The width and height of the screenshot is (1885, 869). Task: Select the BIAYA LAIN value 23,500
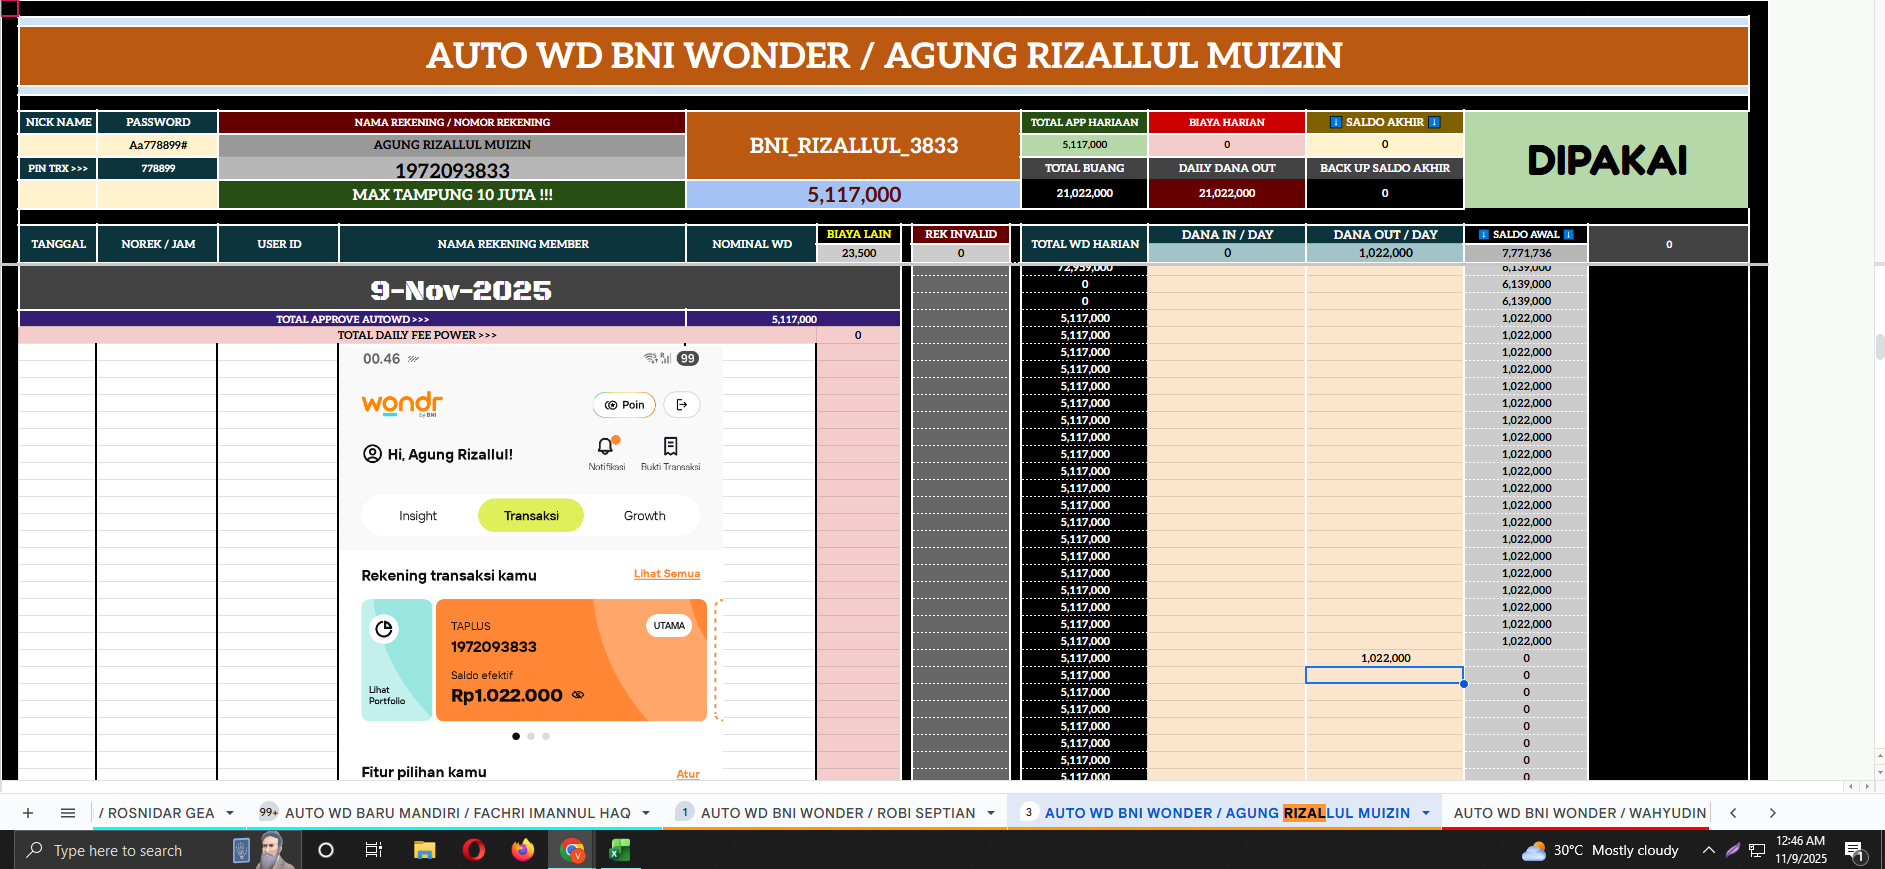coord(859,253)
